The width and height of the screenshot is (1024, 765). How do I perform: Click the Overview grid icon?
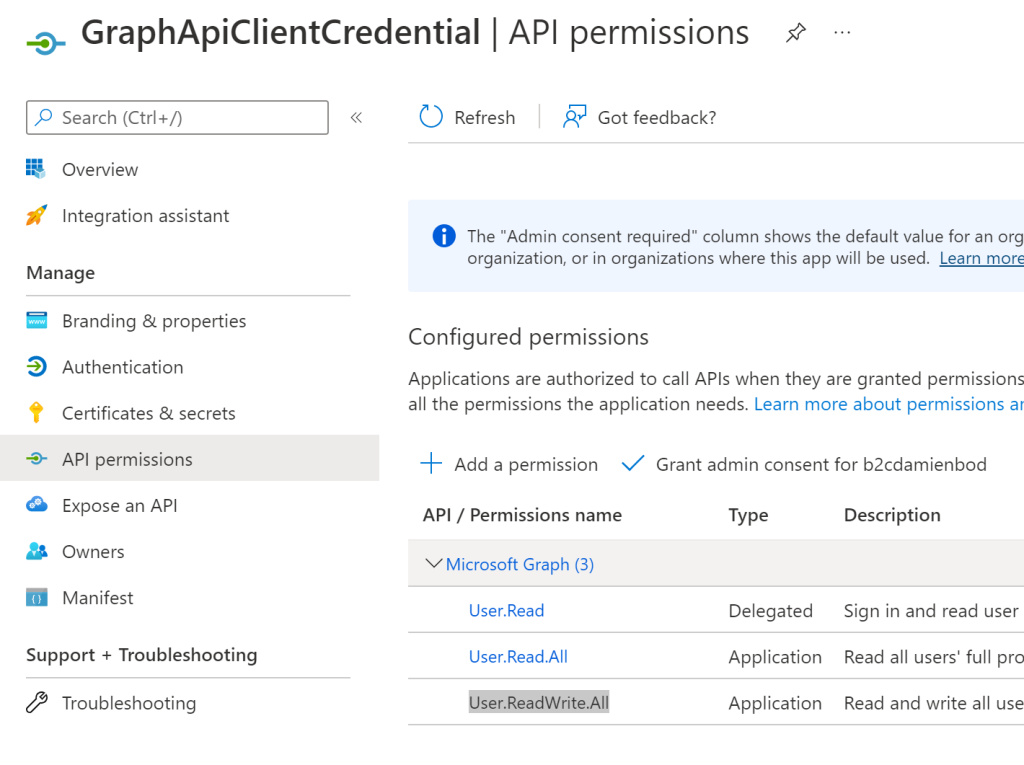pos(36,169)
